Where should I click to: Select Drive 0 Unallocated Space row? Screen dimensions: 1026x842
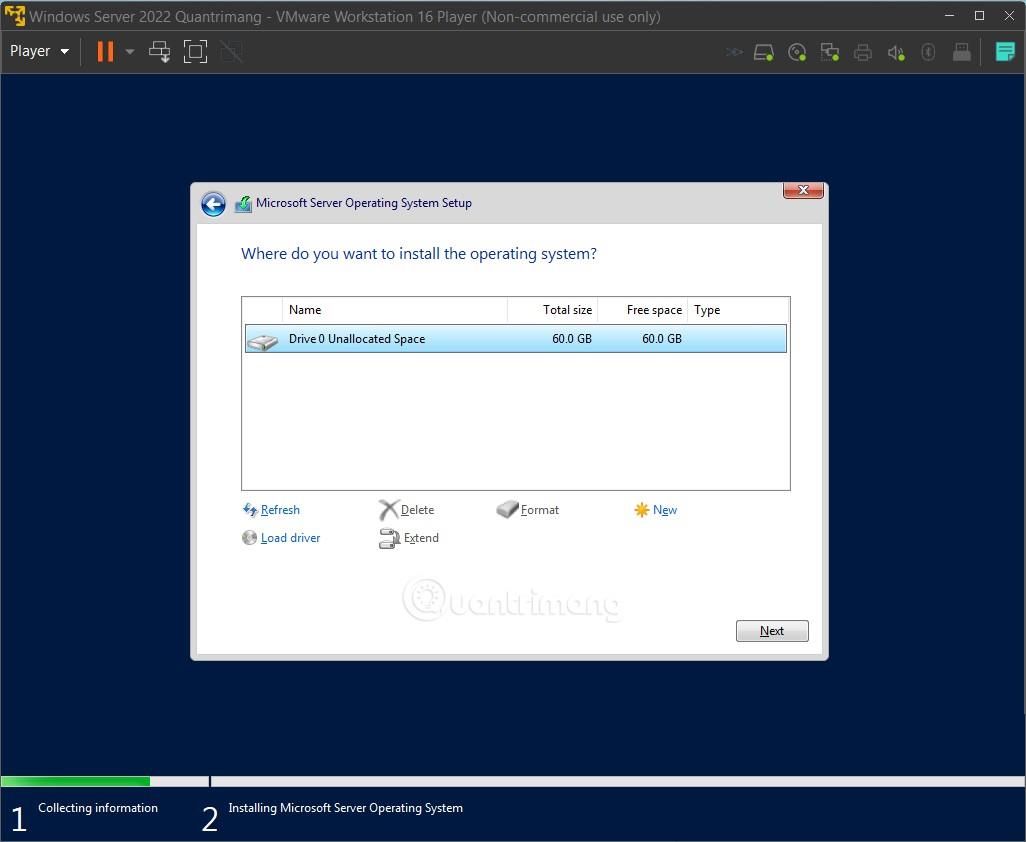point(516,338)
